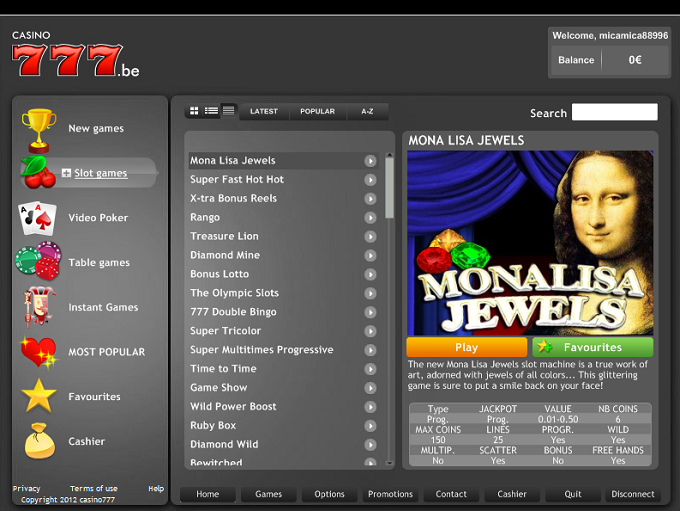Open Video Poker category label
Viewport: 680px width, 511px height.
98,218
